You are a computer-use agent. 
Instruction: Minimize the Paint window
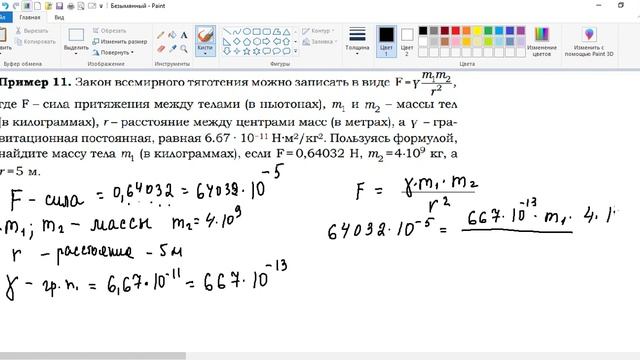[x=599, y=6]
